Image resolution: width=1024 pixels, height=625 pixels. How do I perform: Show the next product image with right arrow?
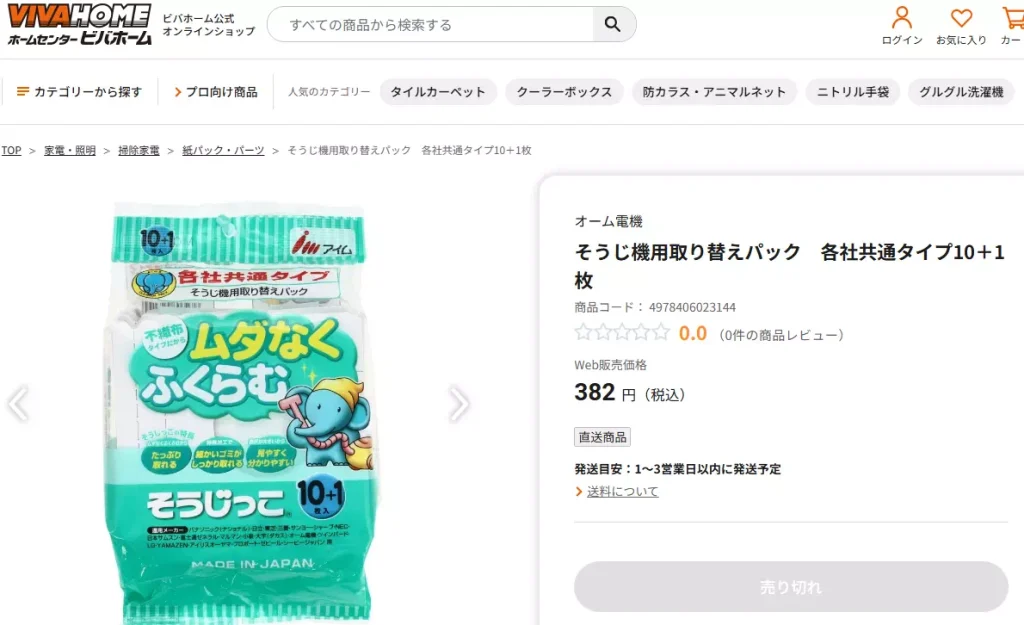pos(460,402)
